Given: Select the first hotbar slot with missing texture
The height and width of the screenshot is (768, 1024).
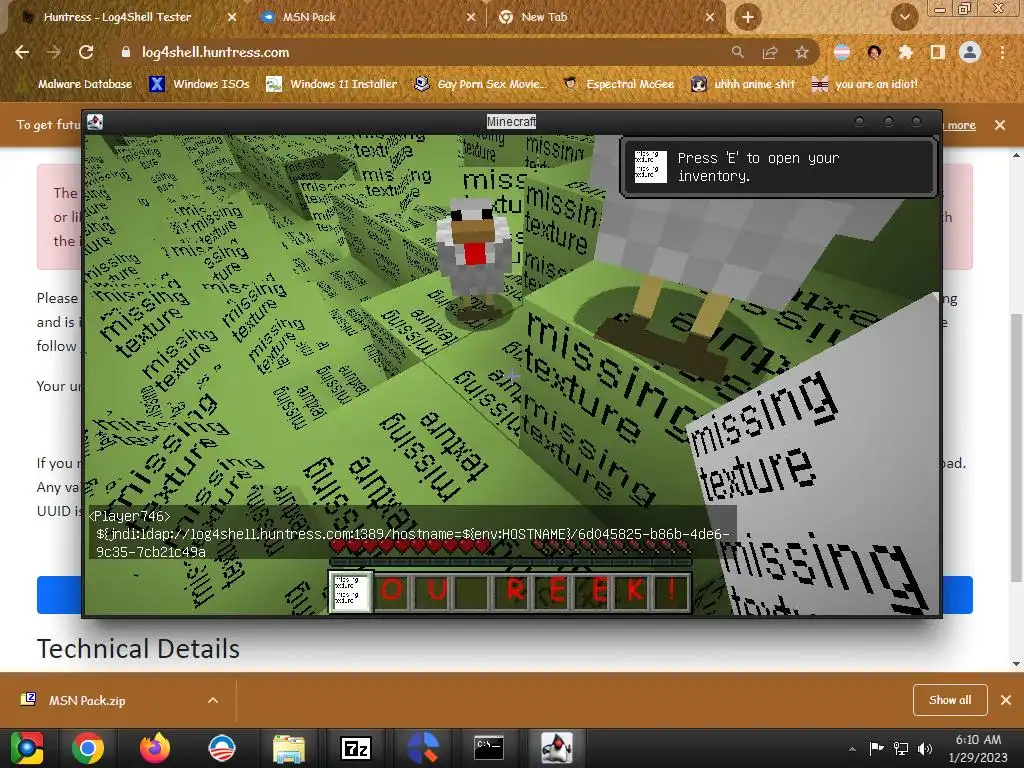Looking at the screenshot, I should coord(351,592).
